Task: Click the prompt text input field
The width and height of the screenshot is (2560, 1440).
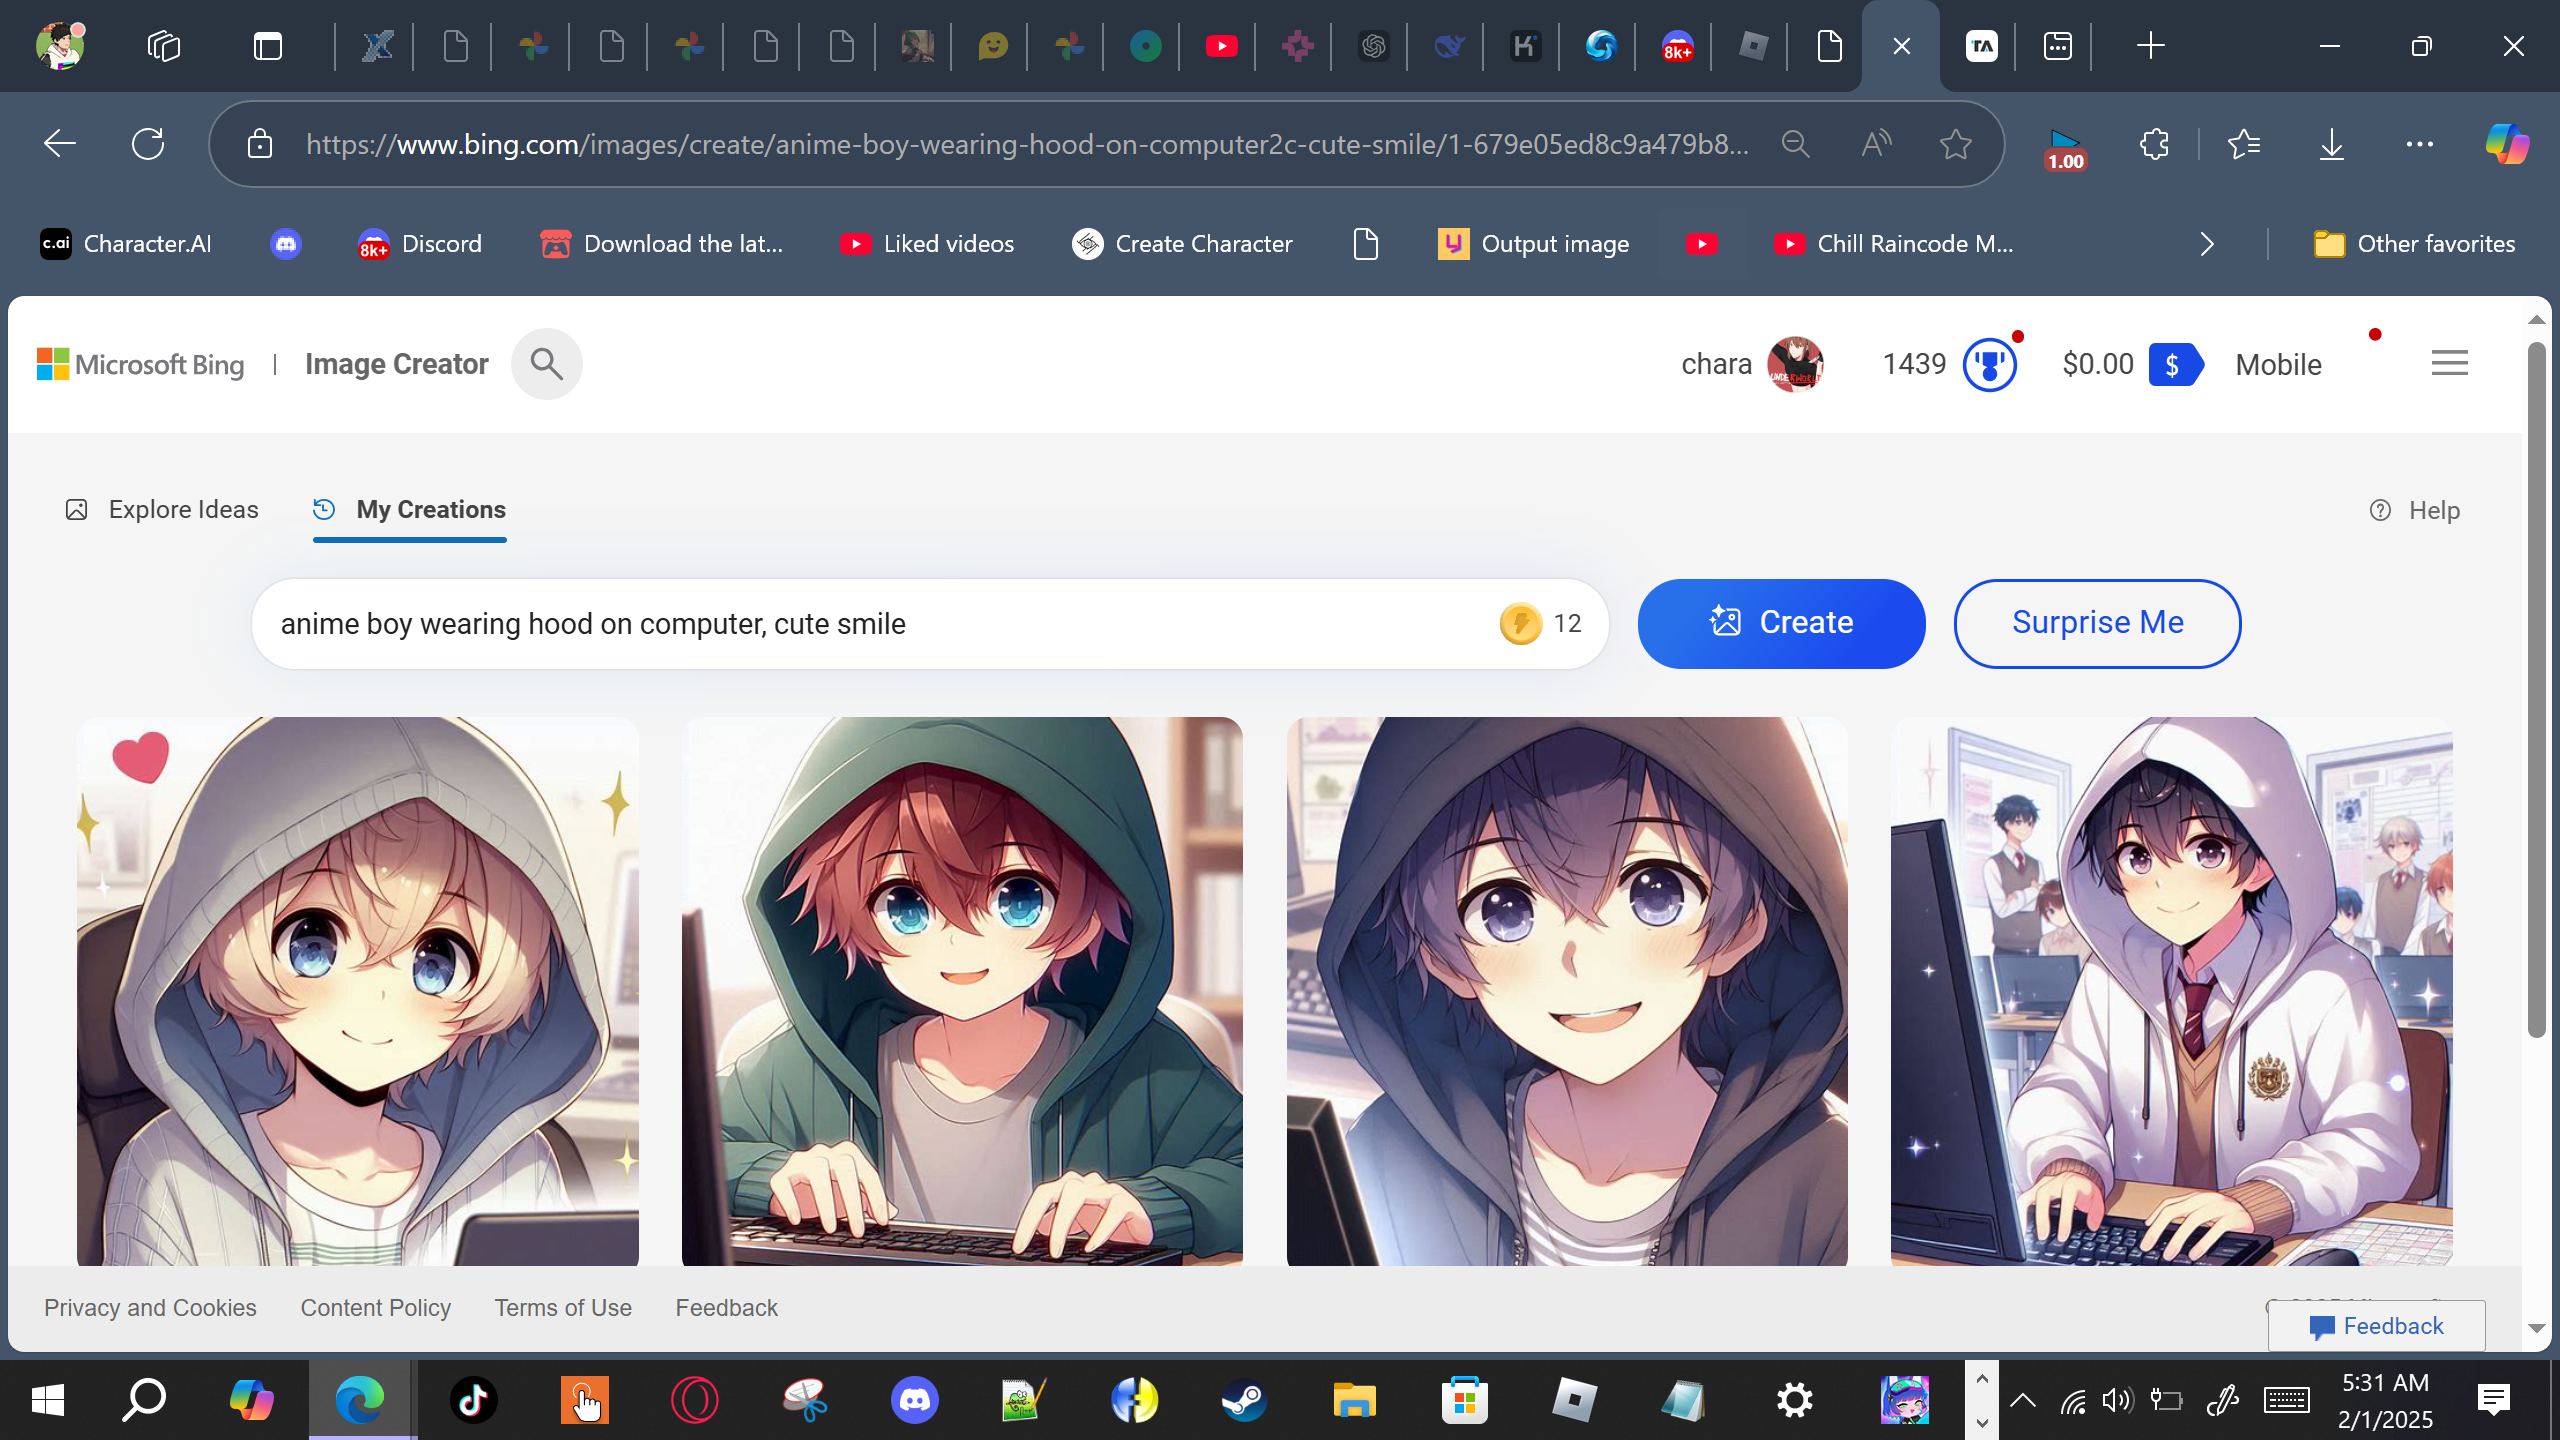Action: coord(880,624)
